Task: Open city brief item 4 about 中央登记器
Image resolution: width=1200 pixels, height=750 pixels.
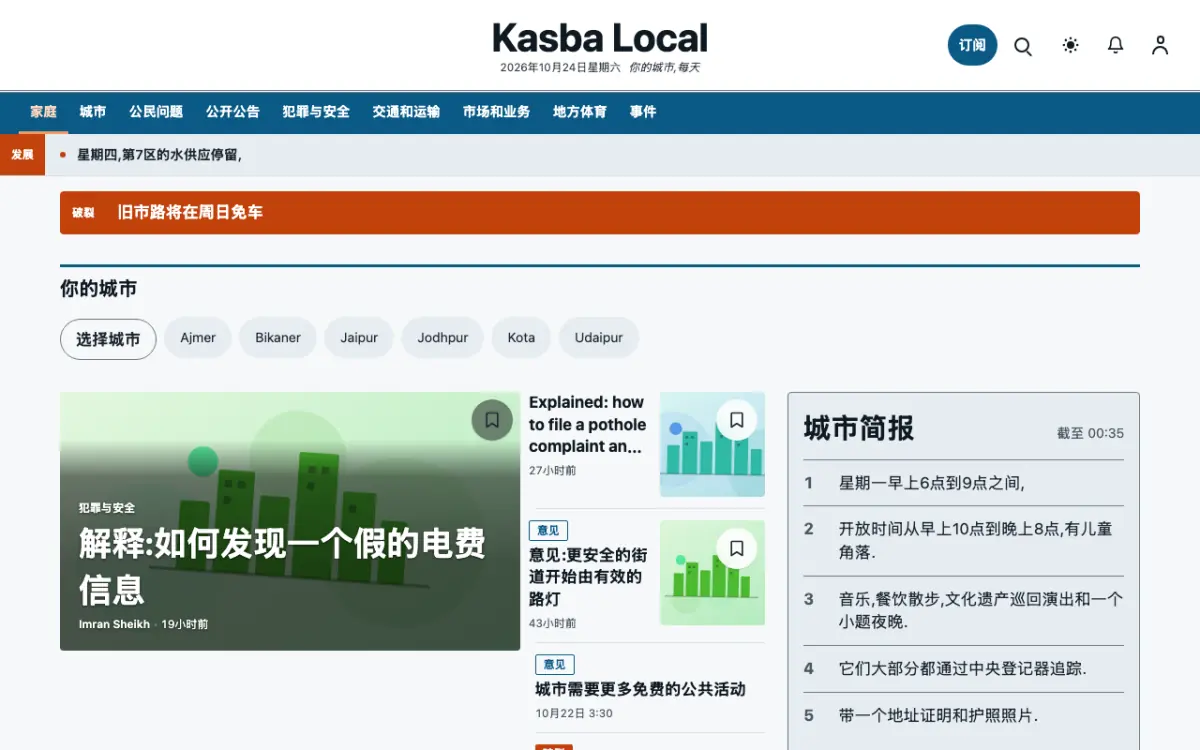Action: (x=964, y=669)
